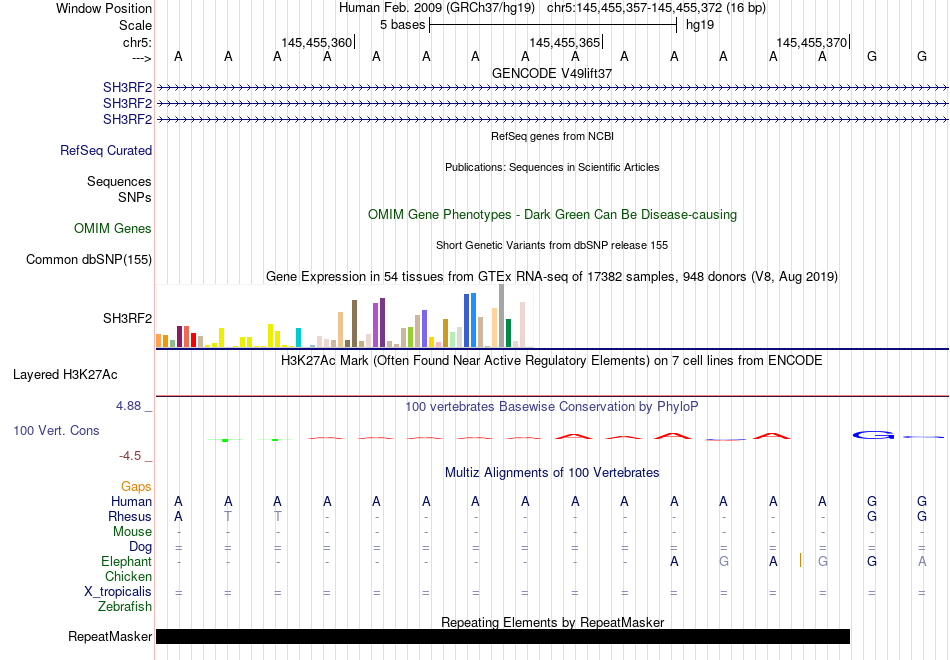
Task: Click the SNPs track label
Action: (x=135, y=197)
